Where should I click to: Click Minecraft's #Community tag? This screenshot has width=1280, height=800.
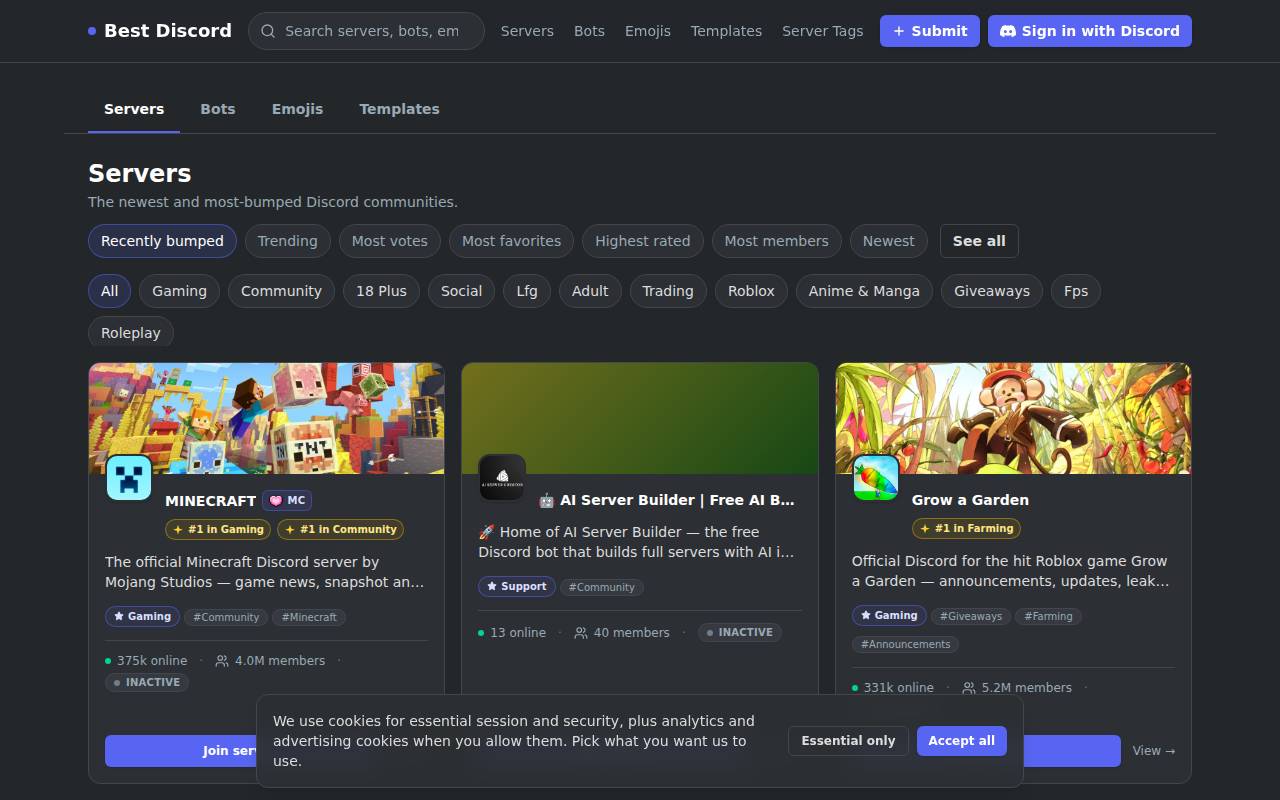pos(226,617)
